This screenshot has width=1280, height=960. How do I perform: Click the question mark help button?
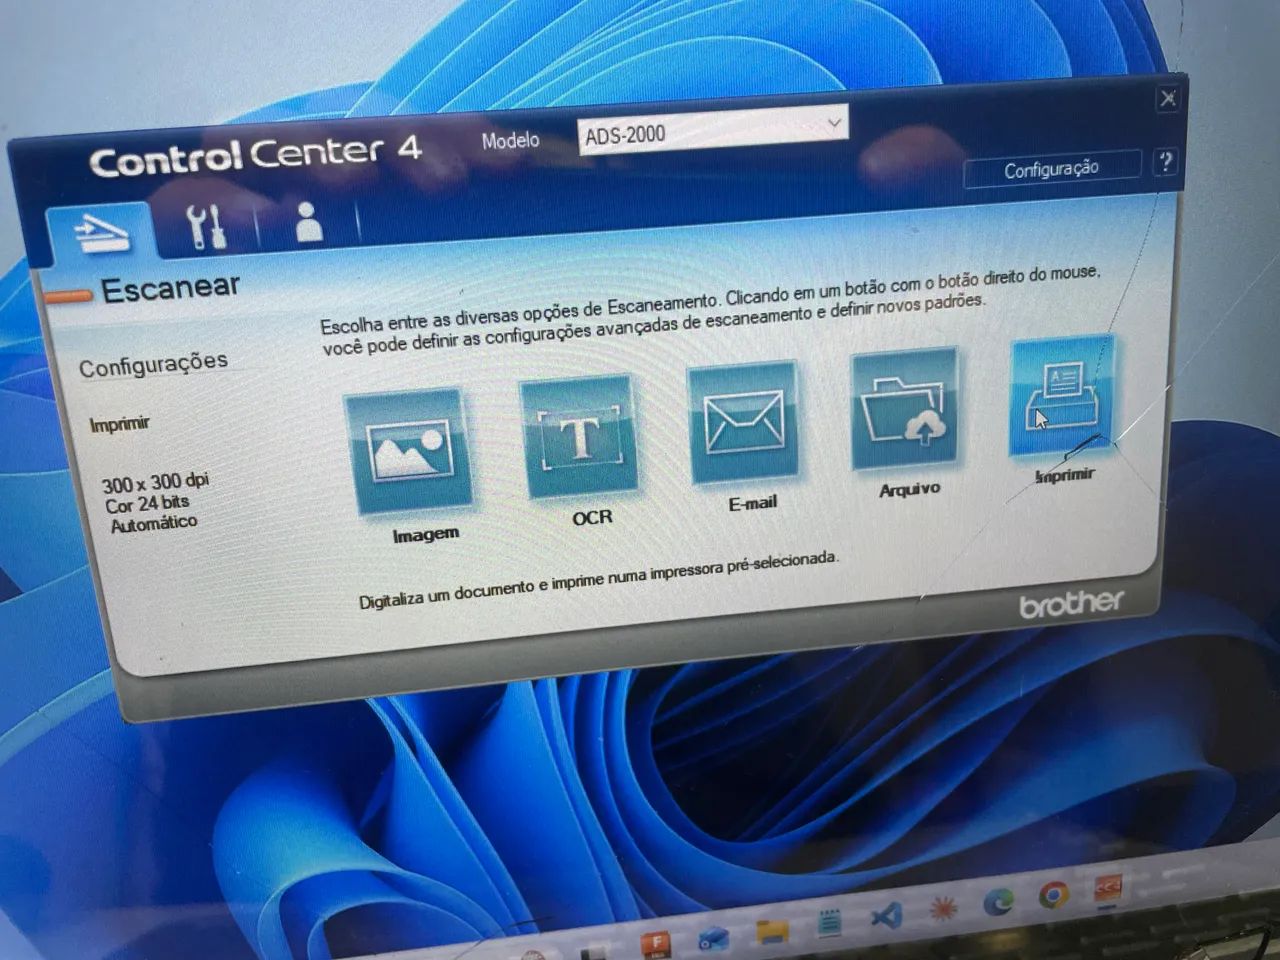coord(1165,162)
